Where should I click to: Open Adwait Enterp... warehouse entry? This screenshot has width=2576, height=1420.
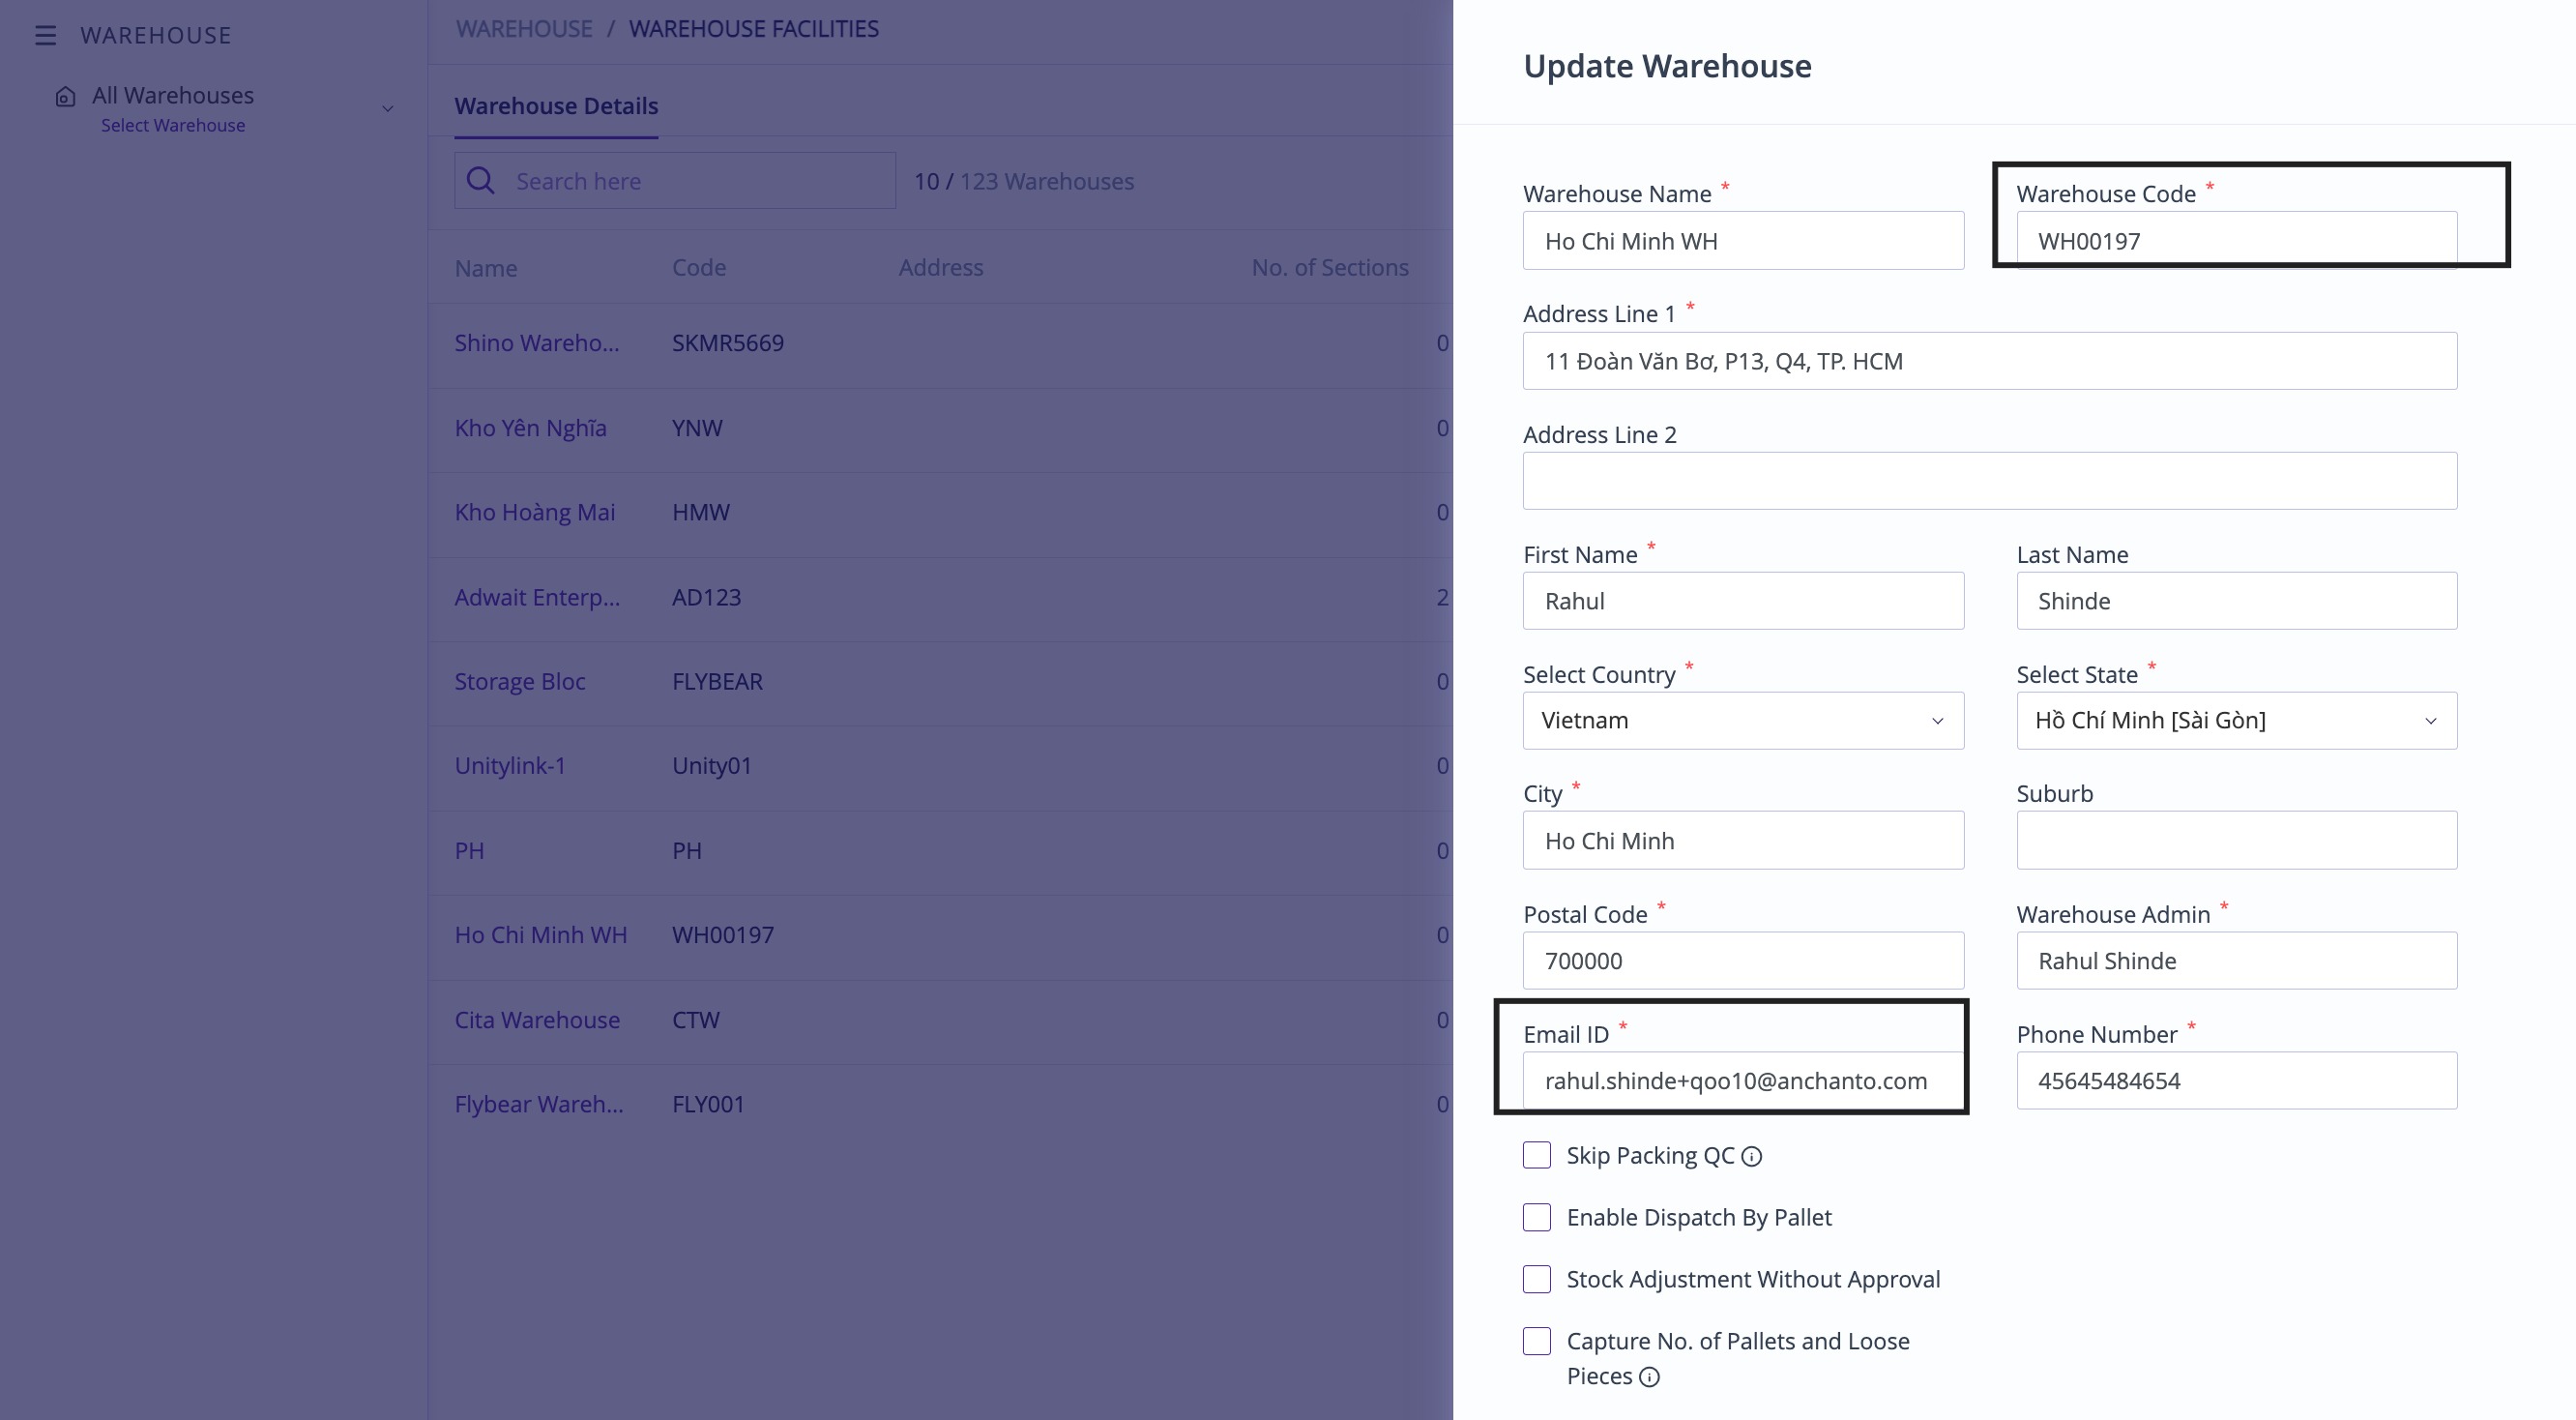tap(537, 597)
